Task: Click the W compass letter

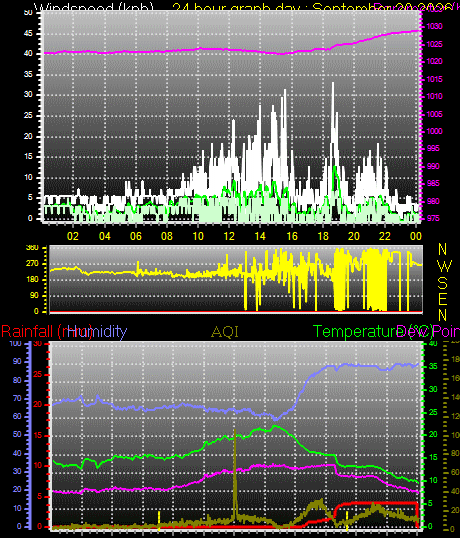Action: pos(445,266)
